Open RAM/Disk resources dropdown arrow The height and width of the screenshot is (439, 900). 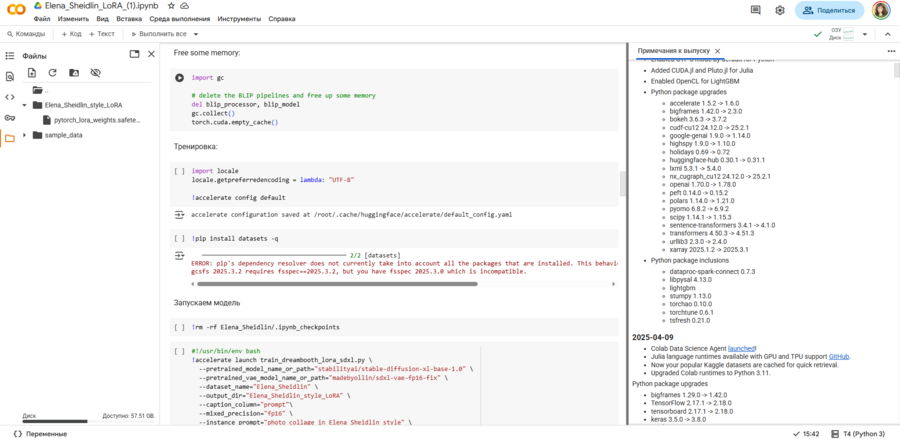tap(865, 34)
